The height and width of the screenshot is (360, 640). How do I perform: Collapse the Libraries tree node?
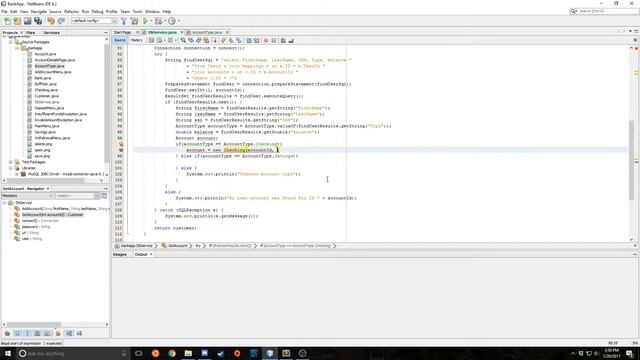11,168
